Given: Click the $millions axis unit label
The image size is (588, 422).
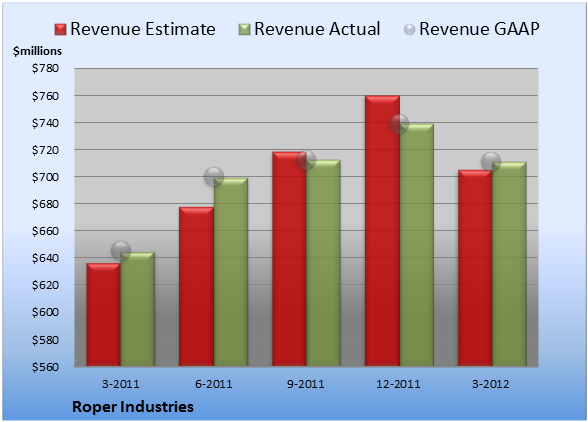Looking at the screenshot, I should pos(38,51).
